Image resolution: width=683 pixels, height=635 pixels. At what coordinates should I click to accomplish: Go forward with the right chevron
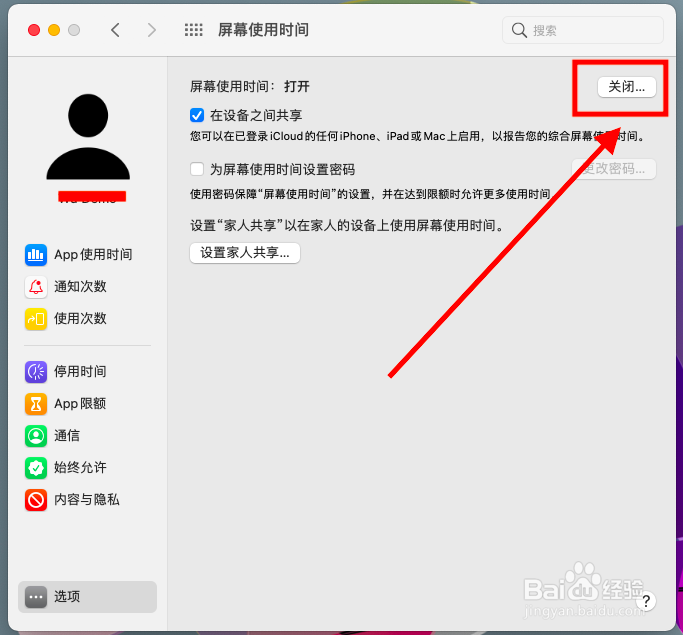tap(151, 30)
